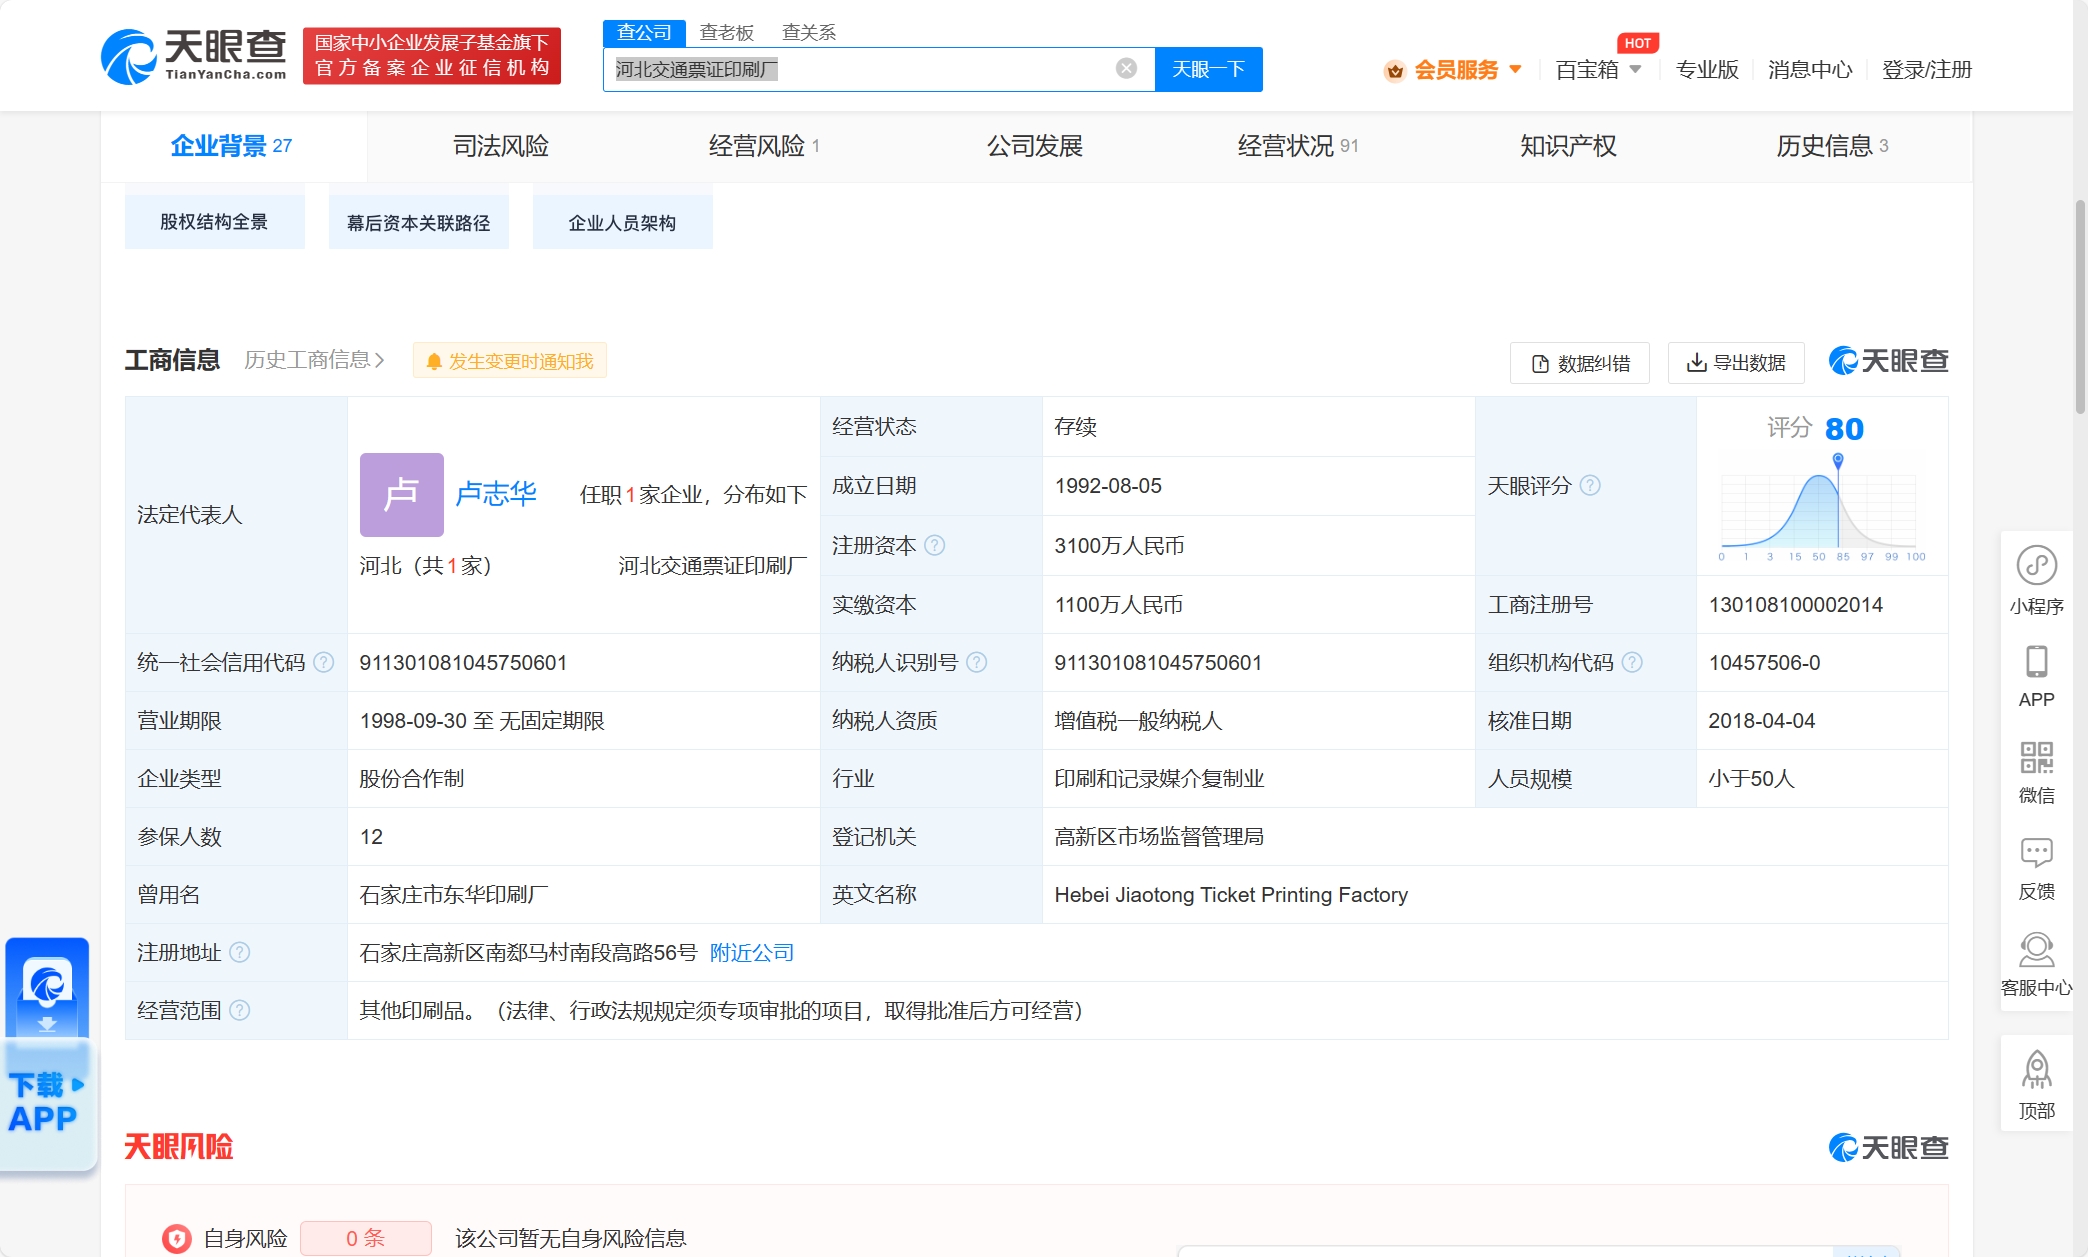Switch to the 知识产权 tab
This screenshot has height=1257, width=2088.
click(x=1568, y=146)
